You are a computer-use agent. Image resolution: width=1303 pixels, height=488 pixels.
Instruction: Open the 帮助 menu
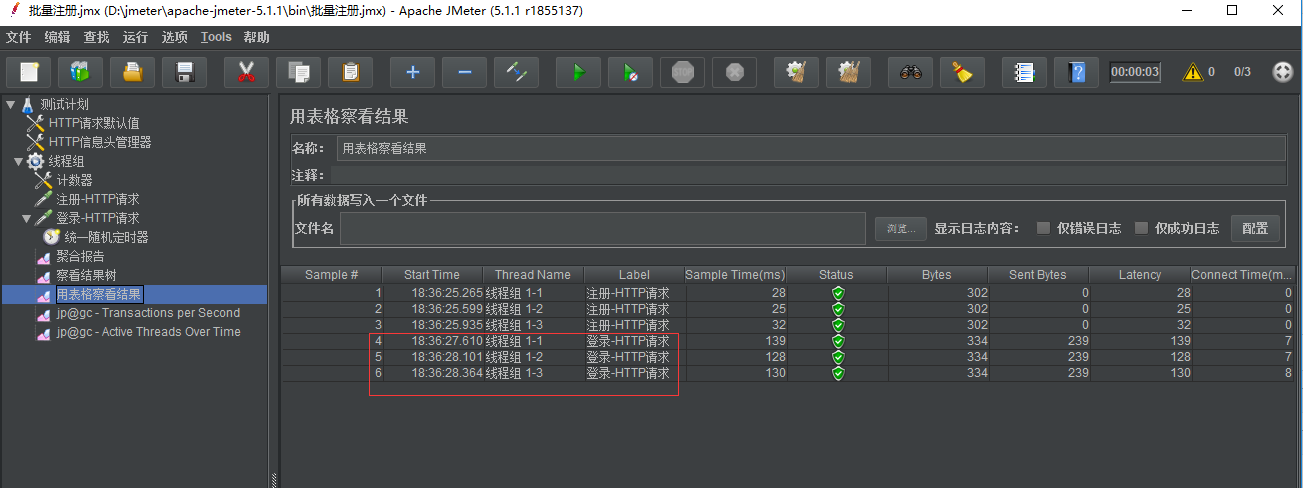257,37
